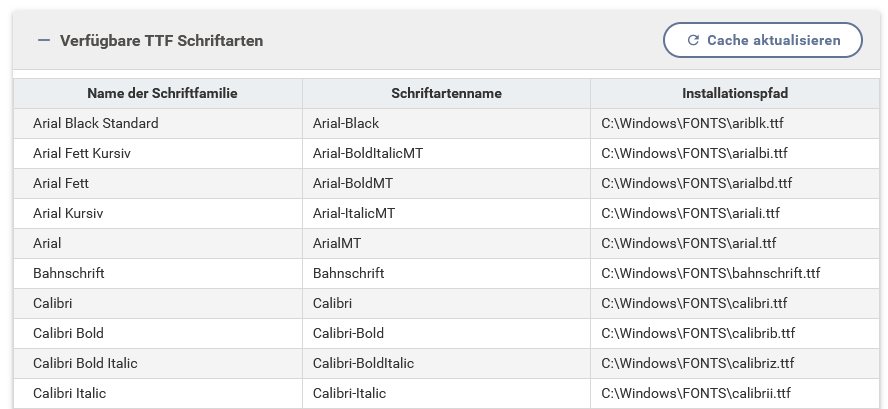Click the Schriftartenname column header
The image size is (888, 409).
(x=446, y=94)
